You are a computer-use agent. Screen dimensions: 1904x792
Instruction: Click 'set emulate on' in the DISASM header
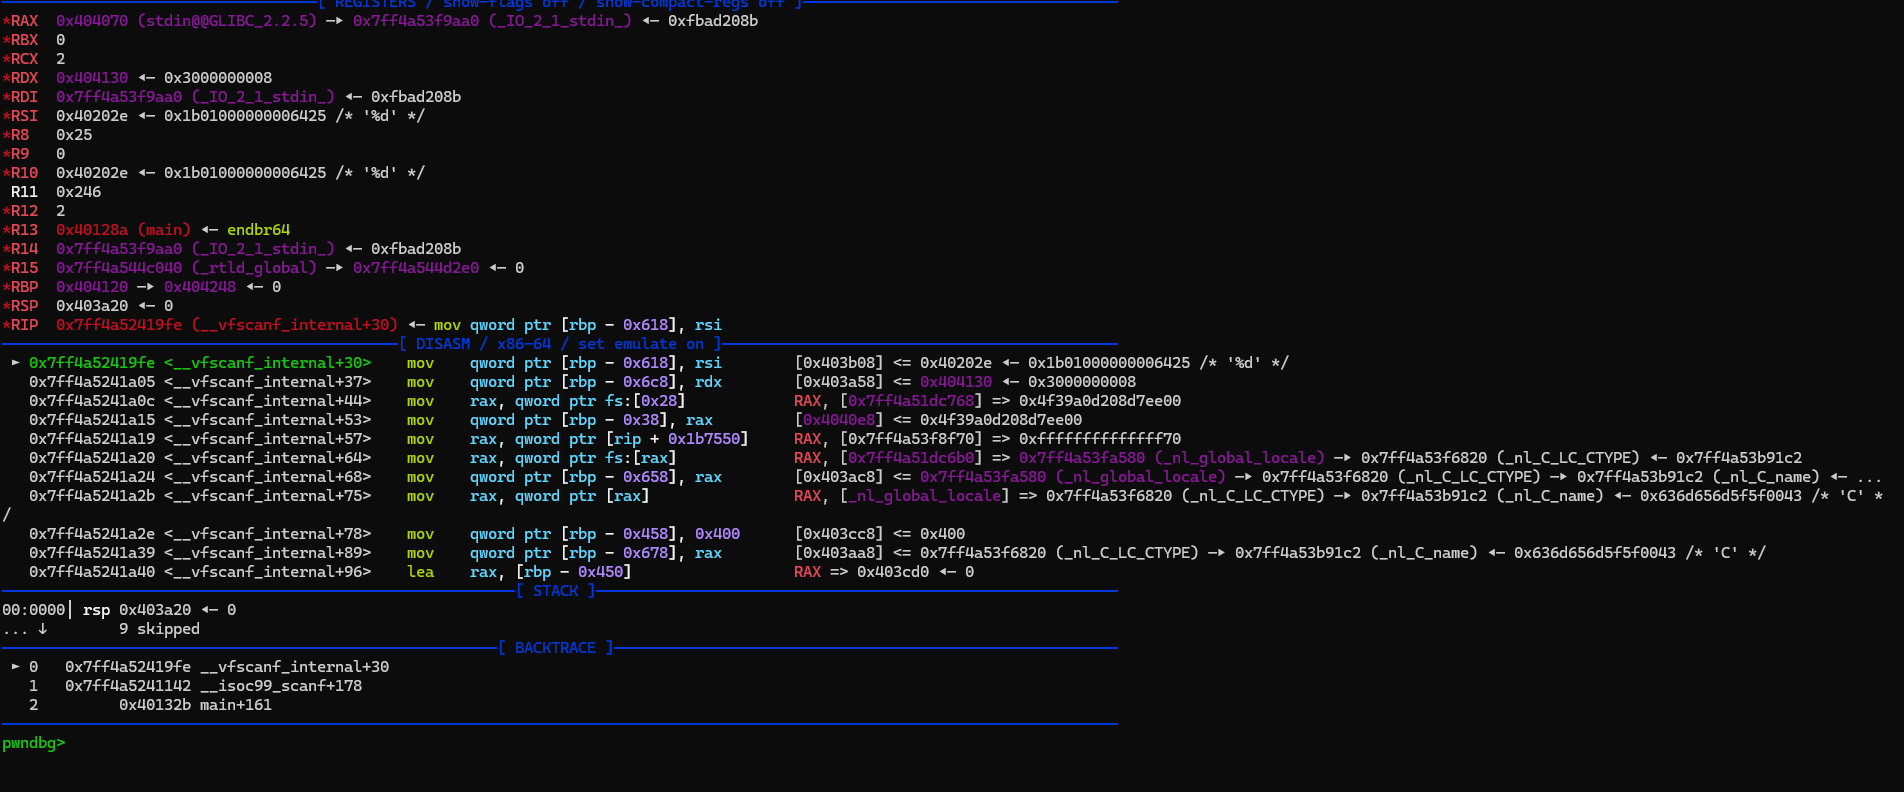(640, 344)
